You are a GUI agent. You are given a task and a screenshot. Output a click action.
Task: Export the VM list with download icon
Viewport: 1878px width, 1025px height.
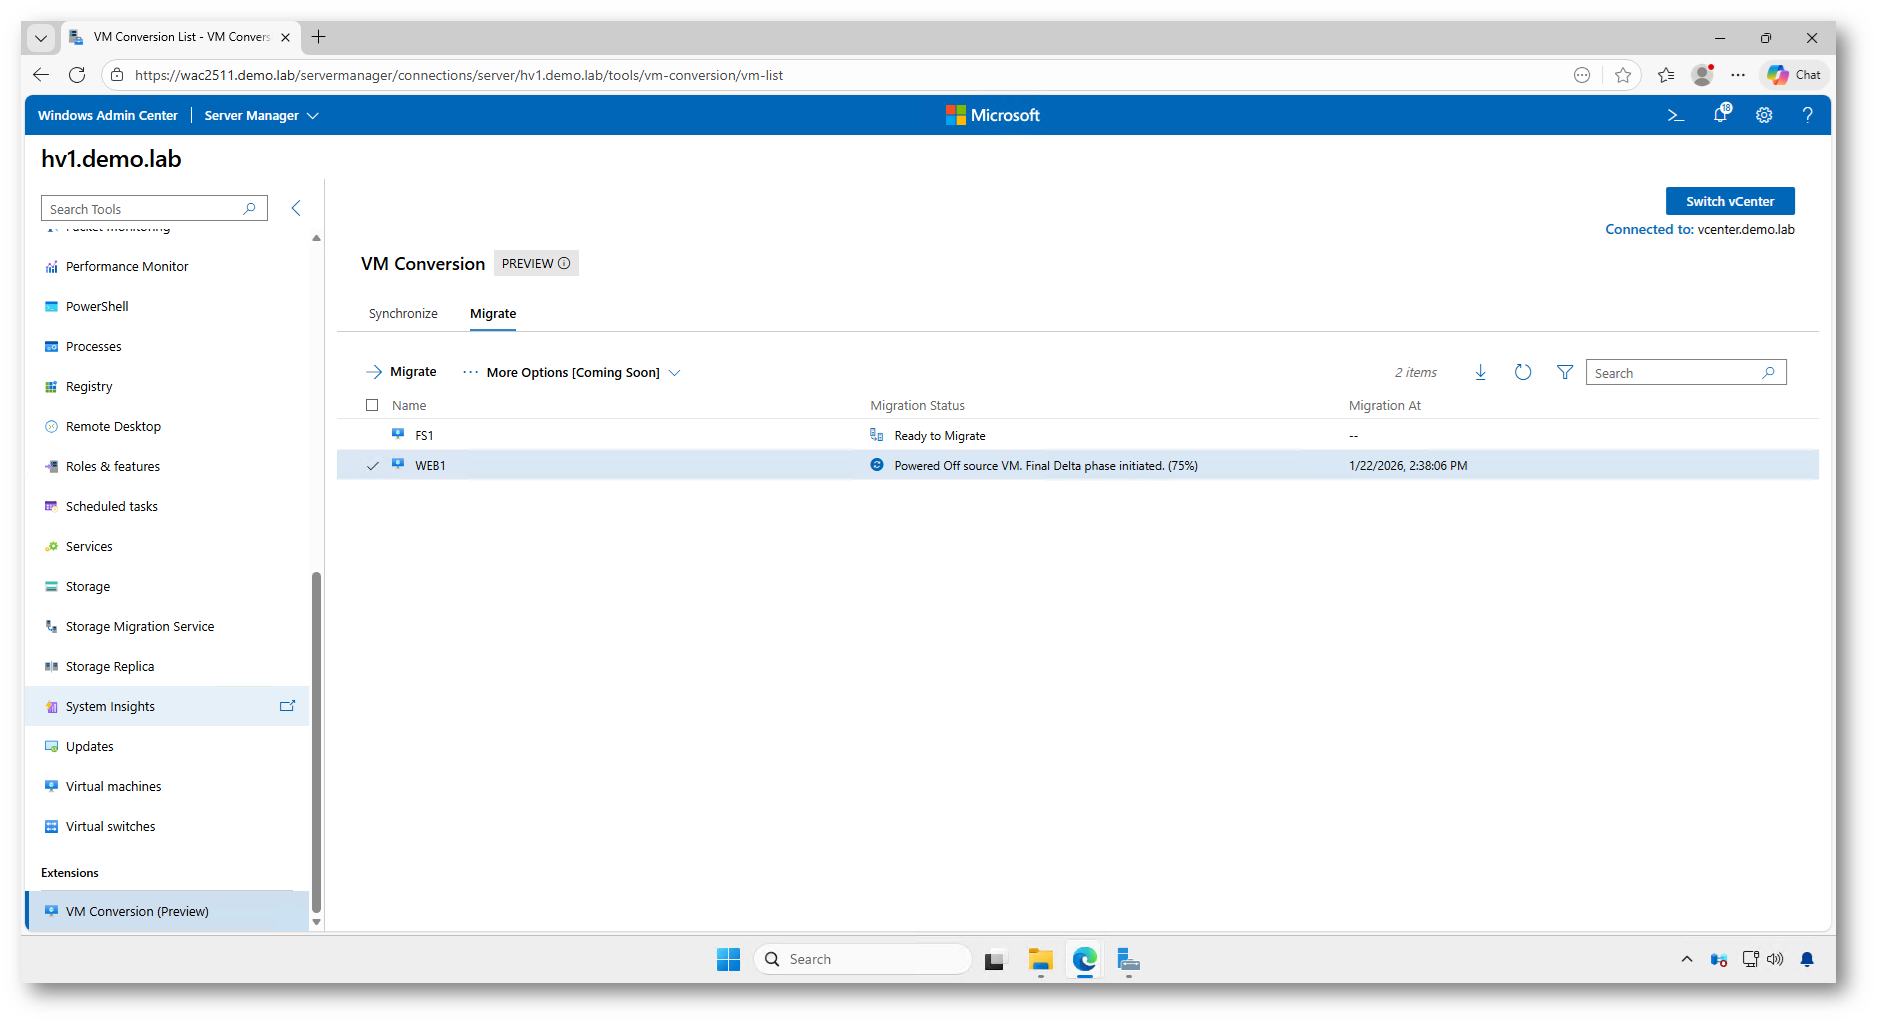(1480, 373)
